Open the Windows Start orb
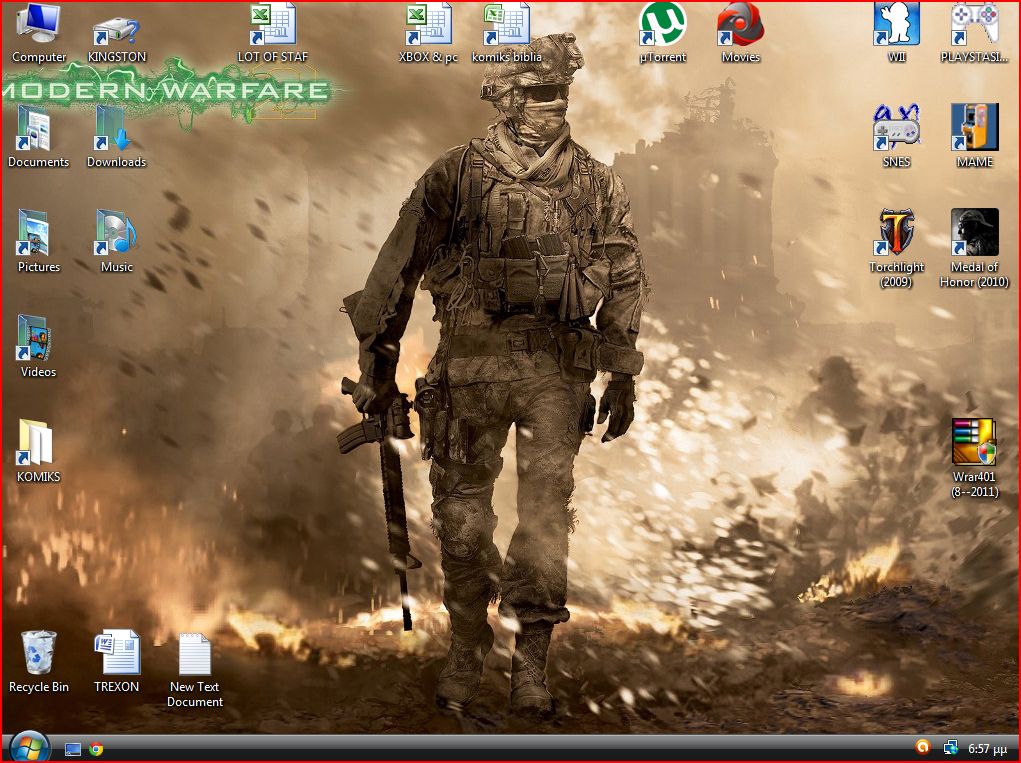Viewport: 1021px width, 763px height. point(30,747)
